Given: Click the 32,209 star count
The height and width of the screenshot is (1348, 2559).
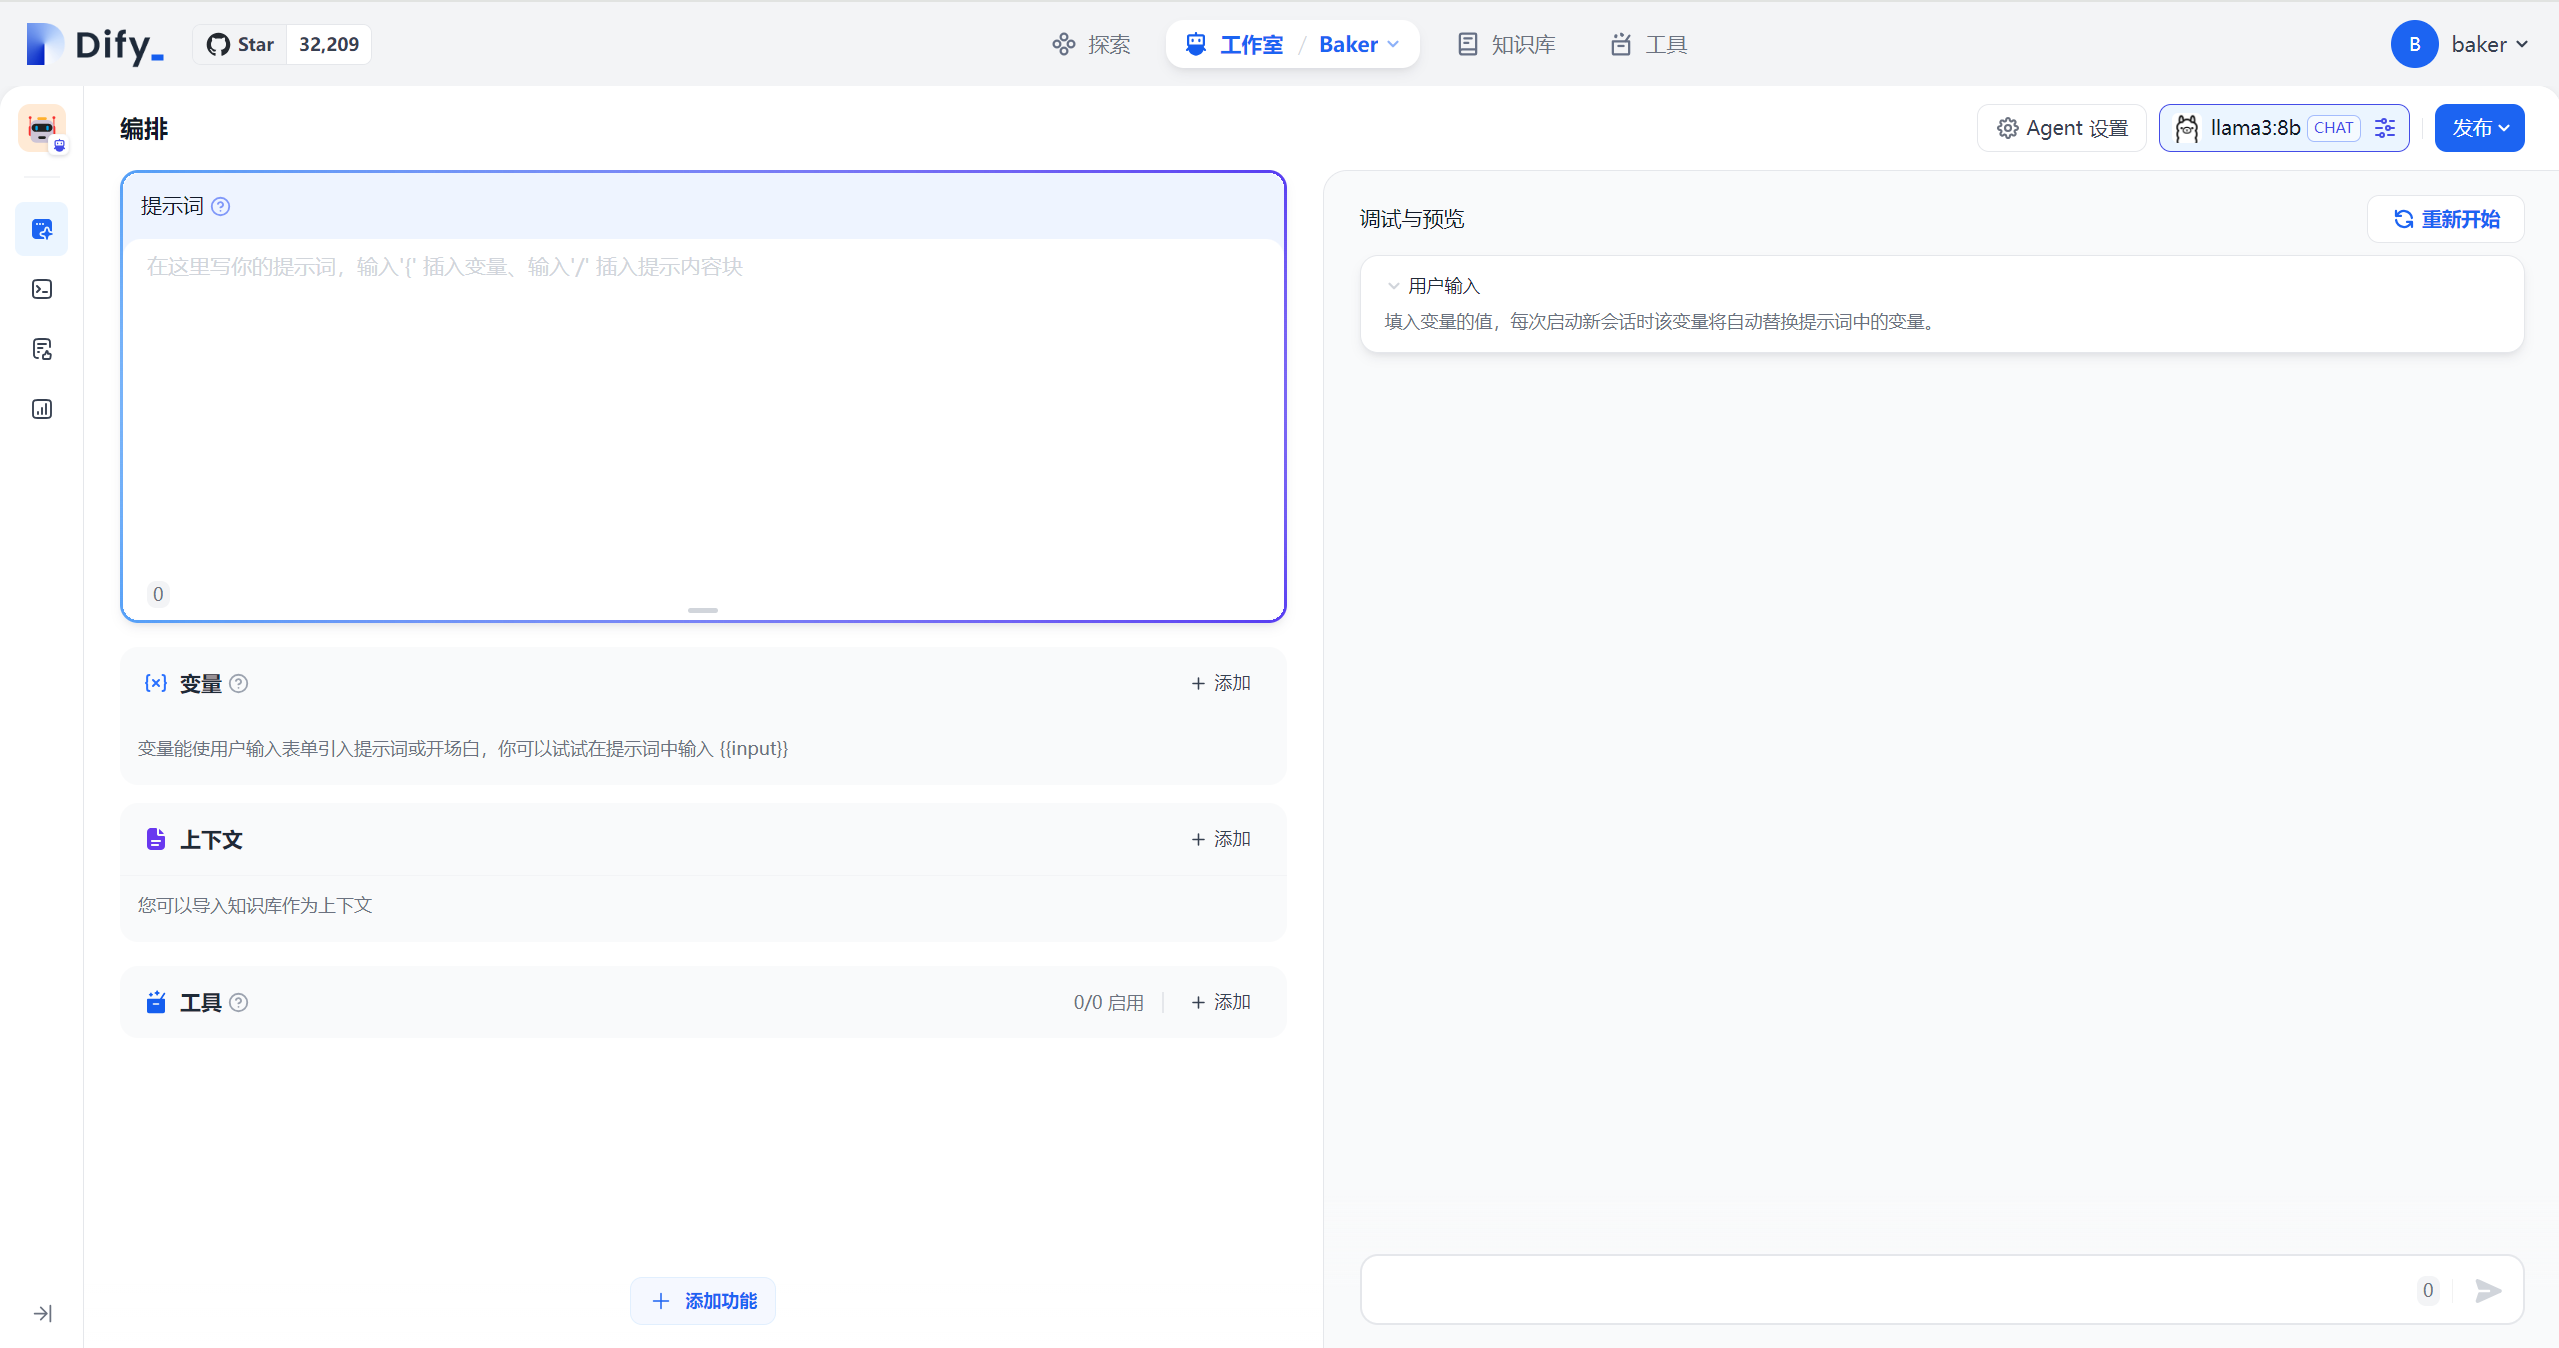Looking at the screenshot, I should 329,44.
